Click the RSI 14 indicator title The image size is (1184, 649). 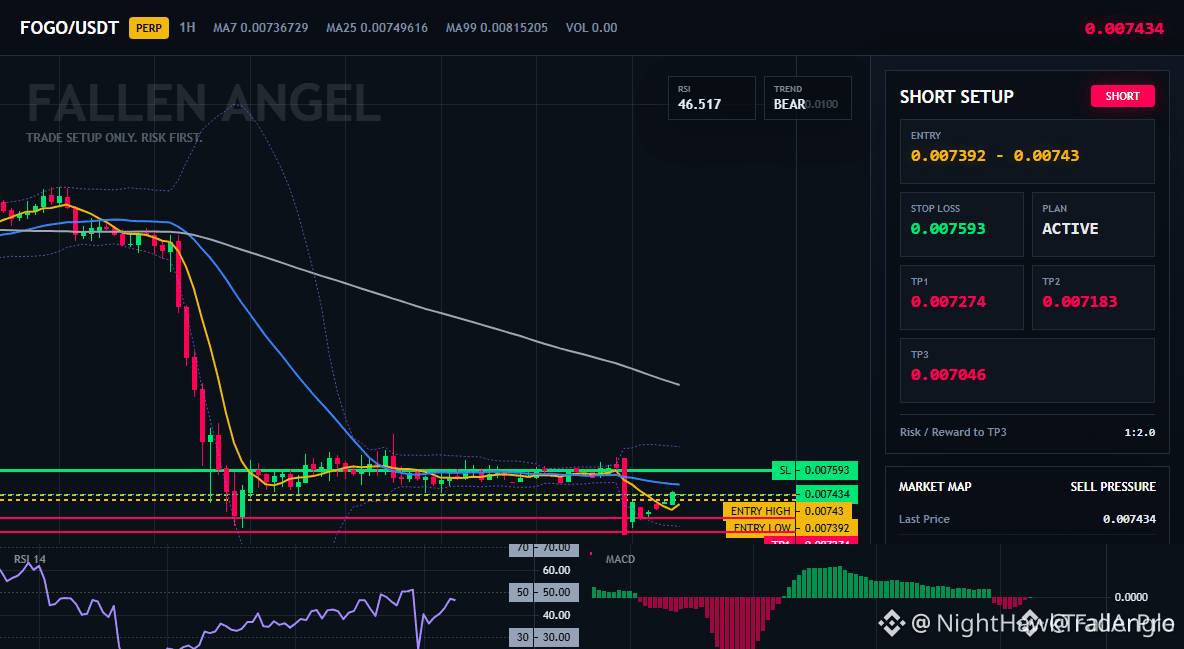tap(29, 559)
